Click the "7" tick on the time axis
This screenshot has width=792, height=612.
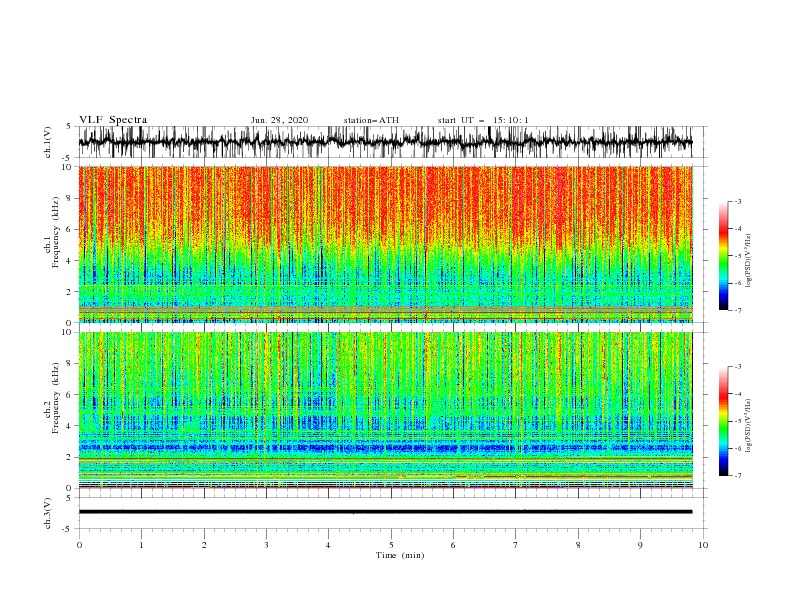(x=516, y=545)
